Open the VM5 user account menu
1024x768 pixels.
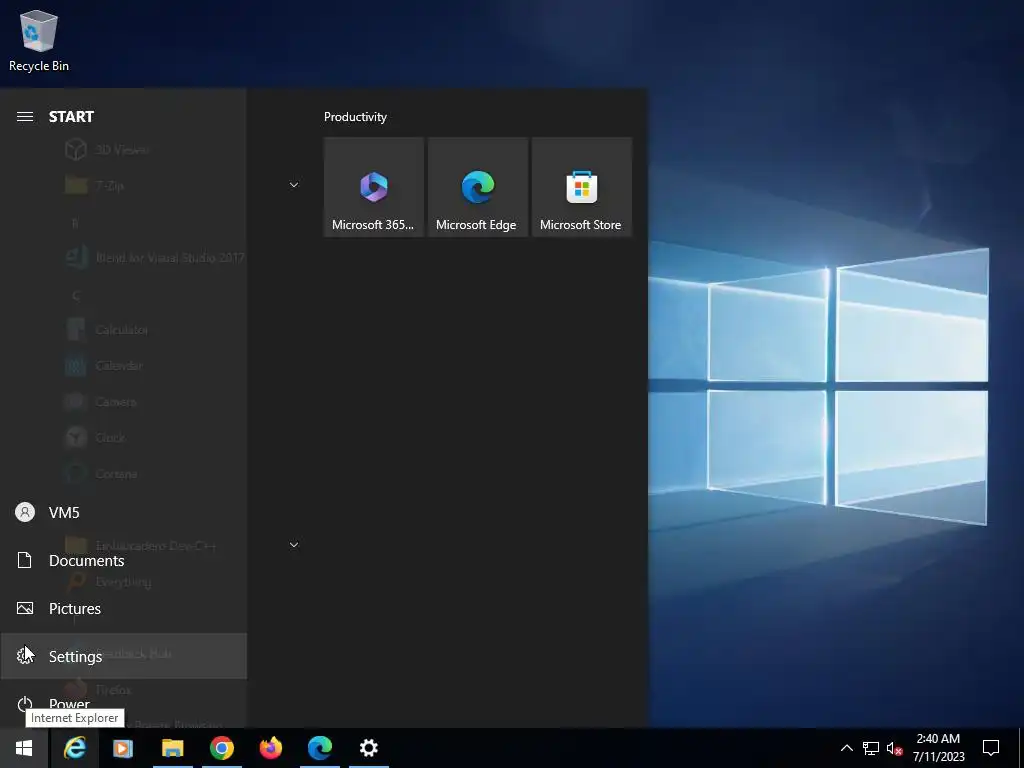tap(123, 513)
